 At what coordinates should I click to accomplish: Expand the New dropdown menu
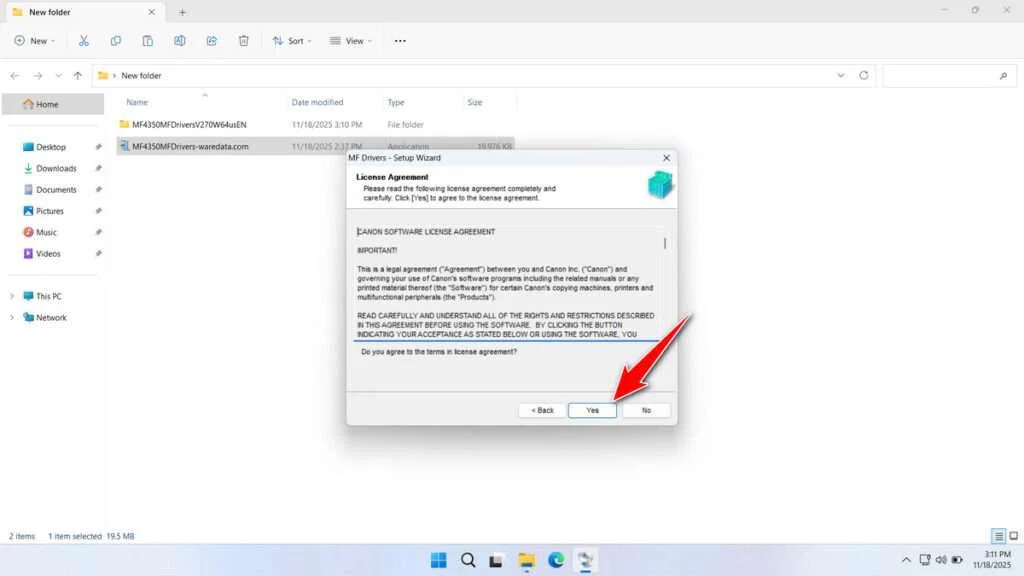point(34,41)
